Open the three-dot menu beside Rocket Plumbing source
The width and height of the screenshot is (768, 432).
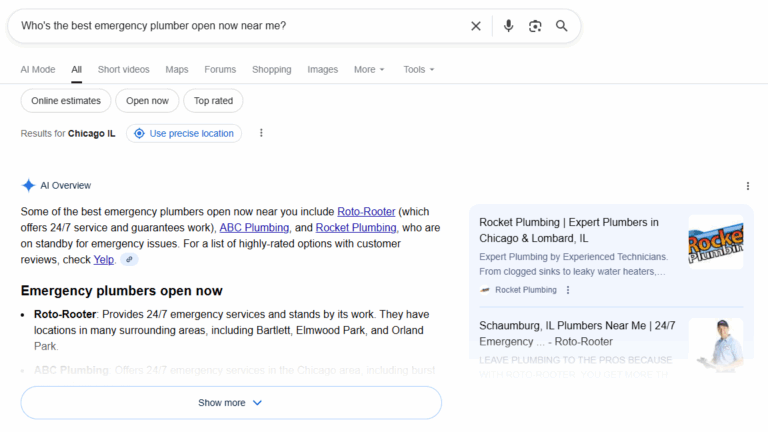[568, 290]
